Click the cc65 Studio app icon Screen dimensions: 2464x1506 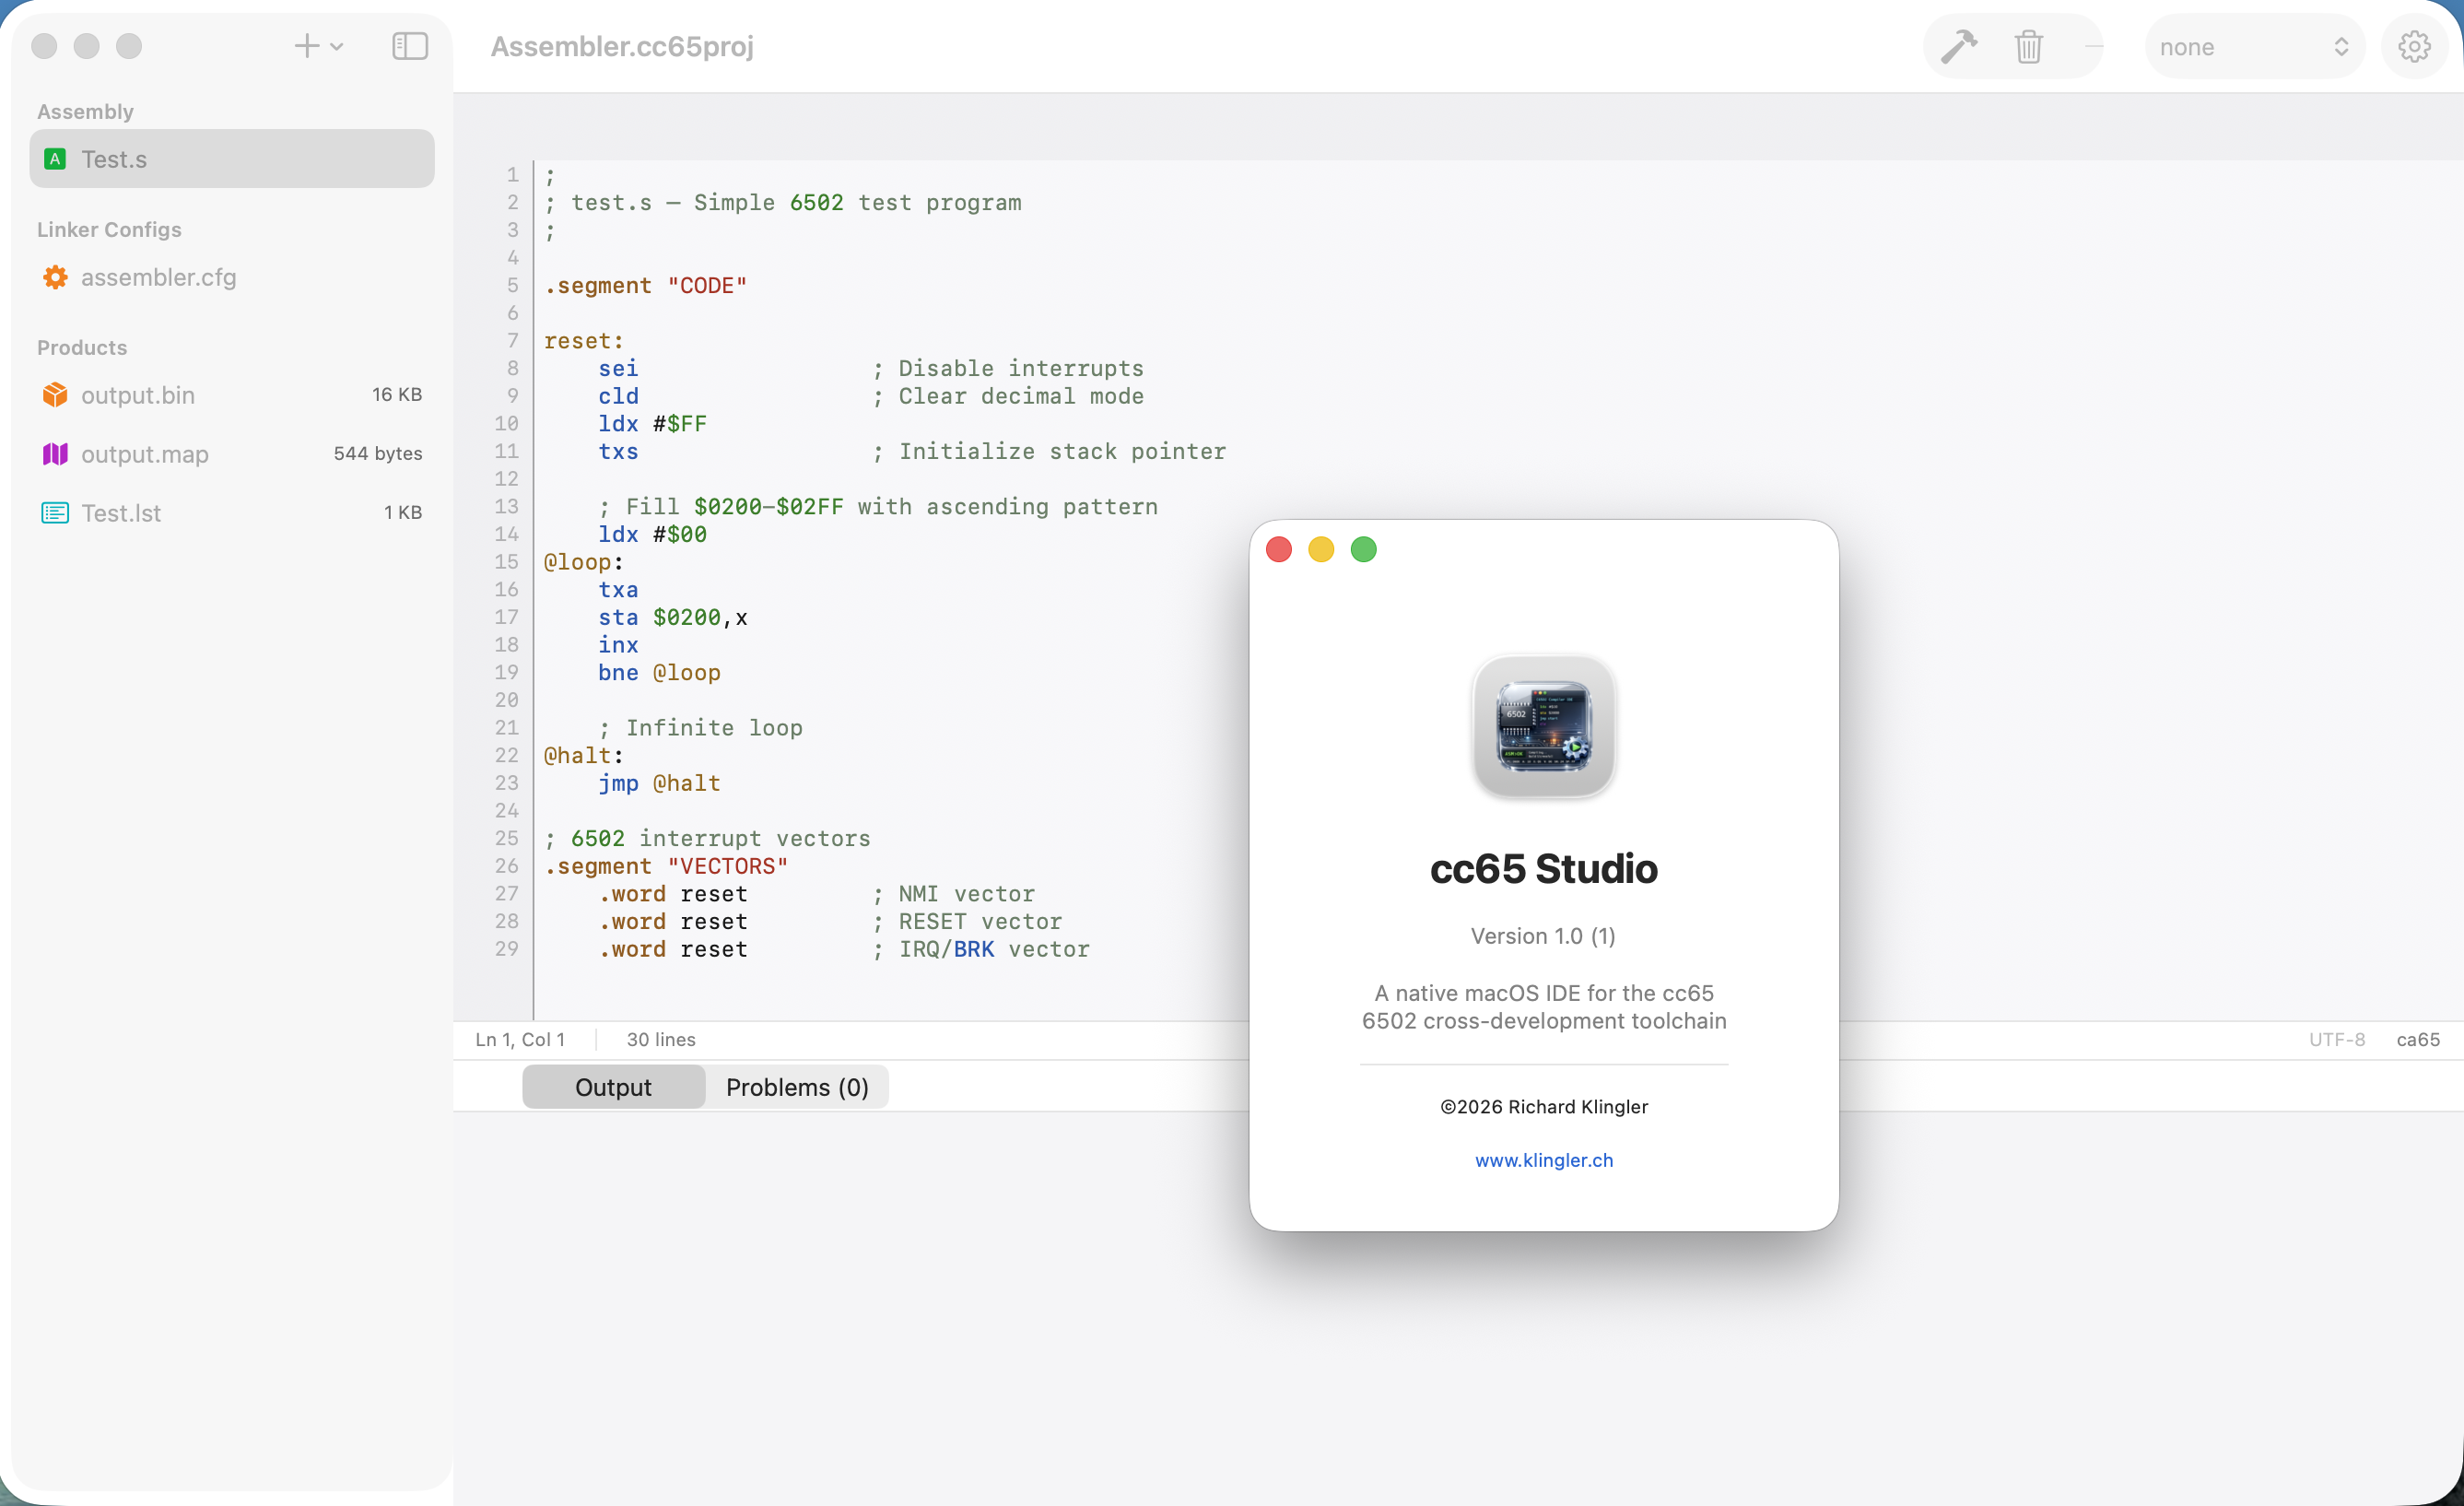click(1543, 726)
